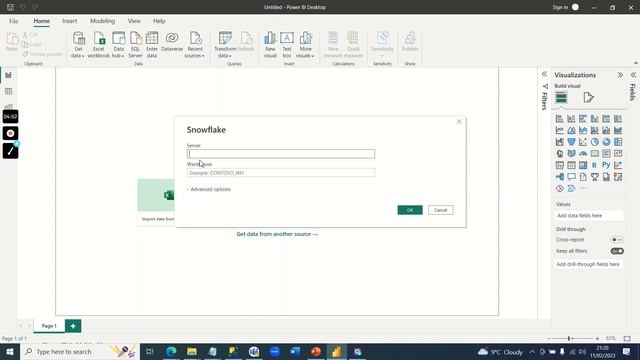Choose Area chart visual
Image resolution: width=640 pixels, height=360 pixels.
point(571,130)
